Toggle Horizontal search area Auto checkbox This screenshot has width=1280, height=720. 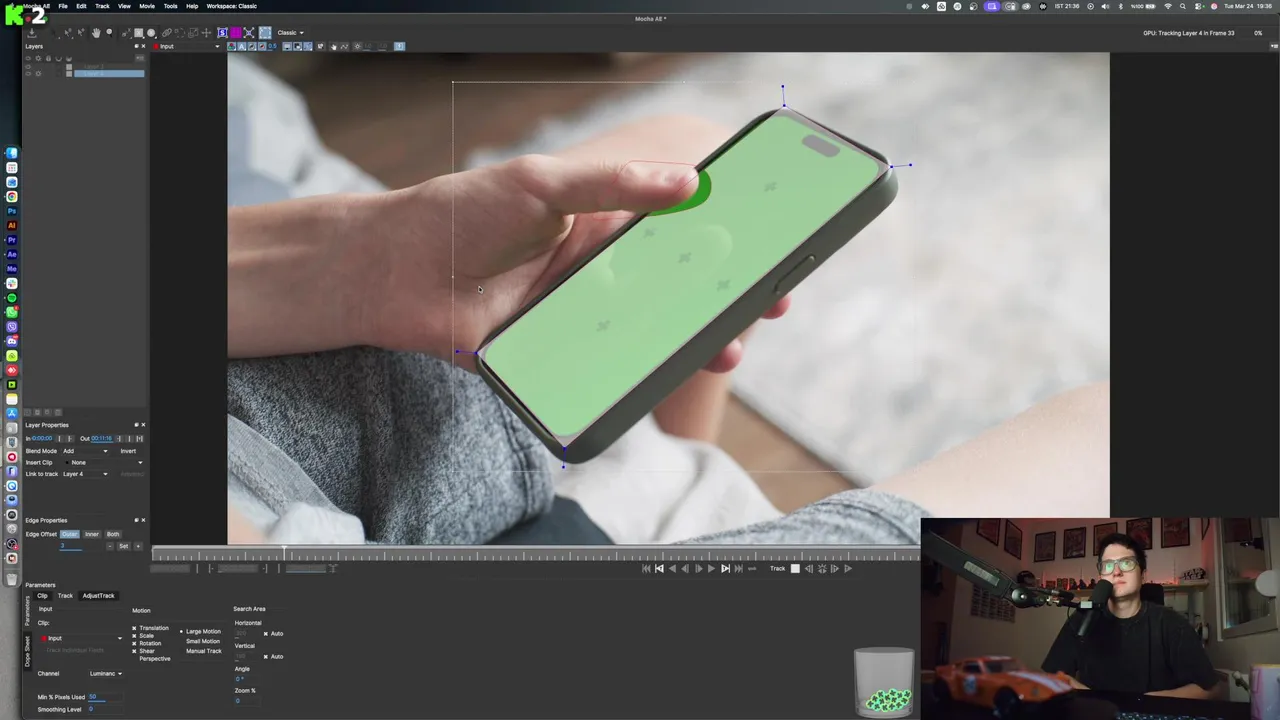pos(265,633)
